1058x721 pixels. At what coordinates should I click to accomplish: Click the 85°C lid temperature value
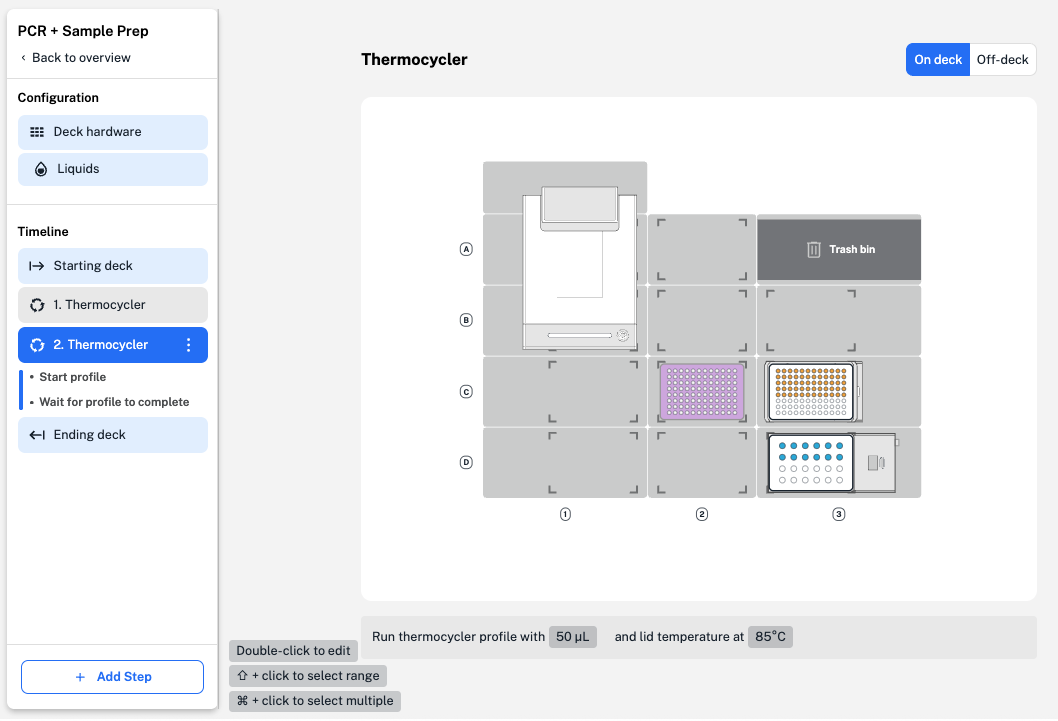[x=770, y=637]
